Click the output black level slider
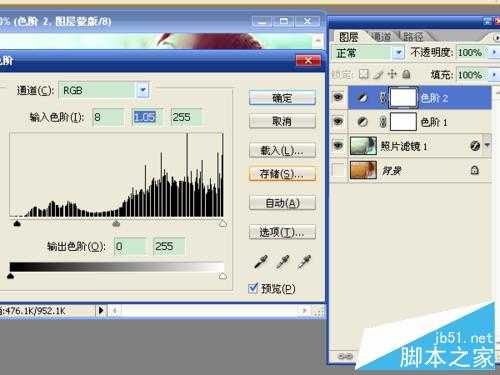The height and width of the screenshot is (375, 500). (x=10, y=276)
